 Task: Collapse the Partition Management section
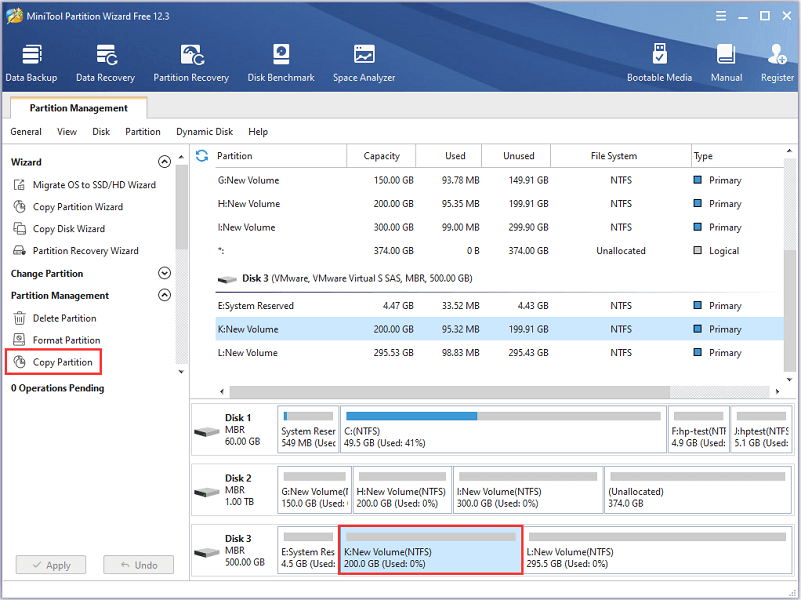pyautogui.click(x=164, y=295)
